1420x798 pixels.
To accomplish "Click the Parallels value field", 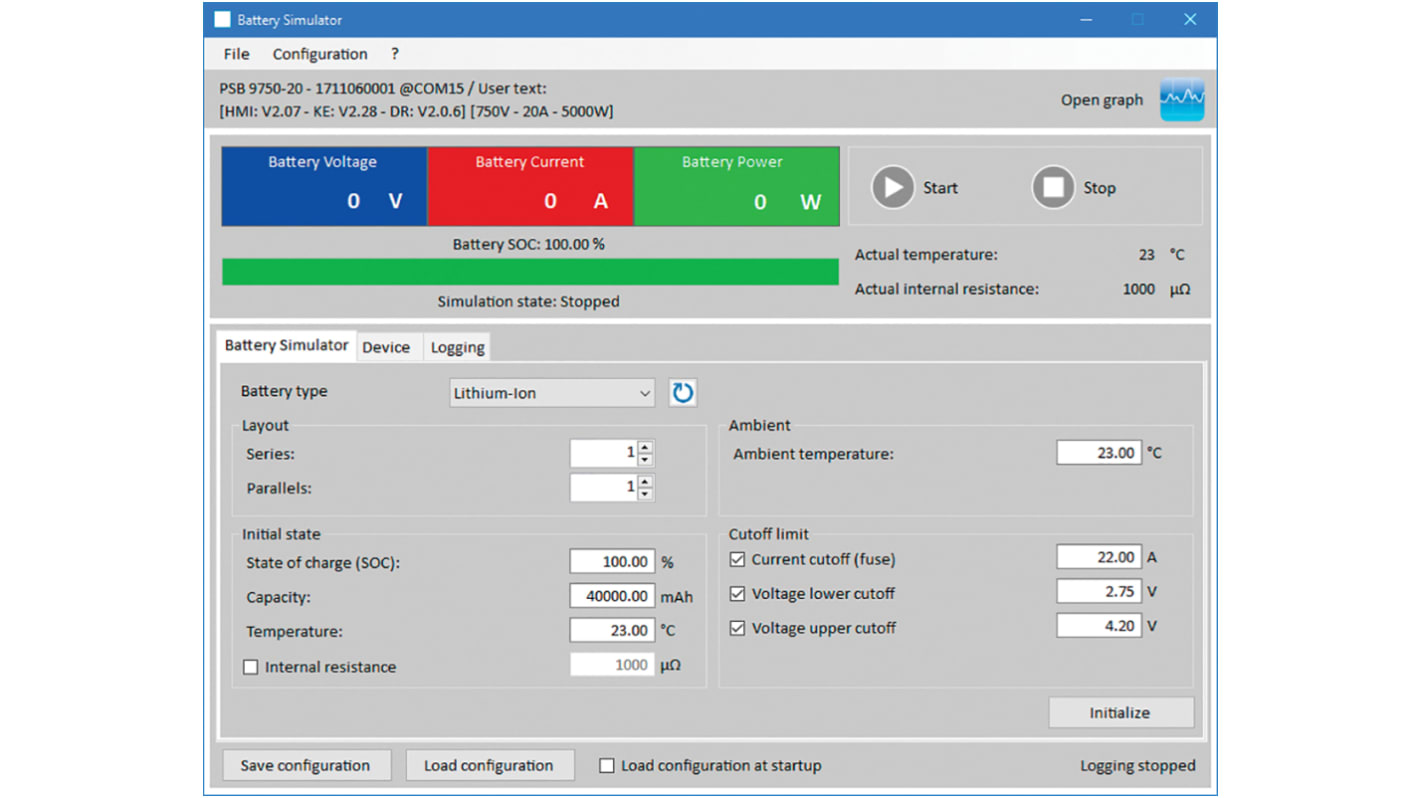I will click(604, 488).
